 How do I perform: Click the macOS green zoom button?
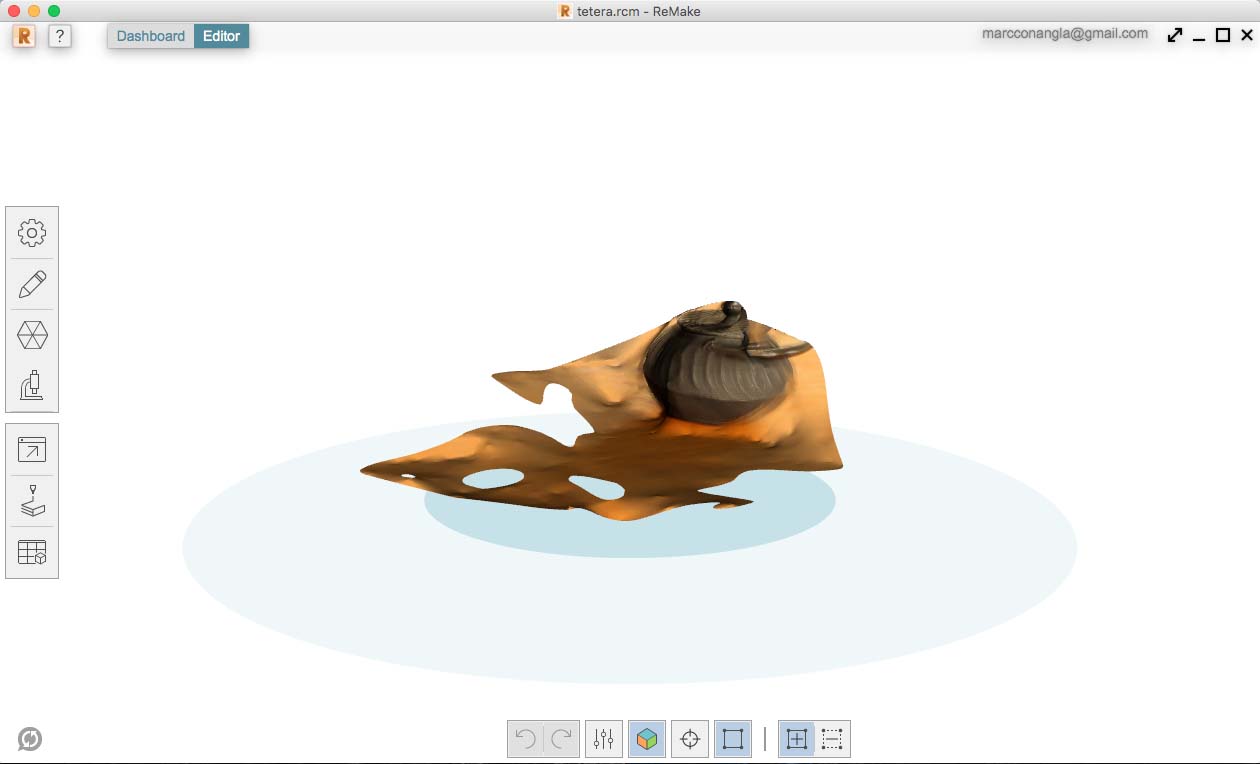point(54,11)
